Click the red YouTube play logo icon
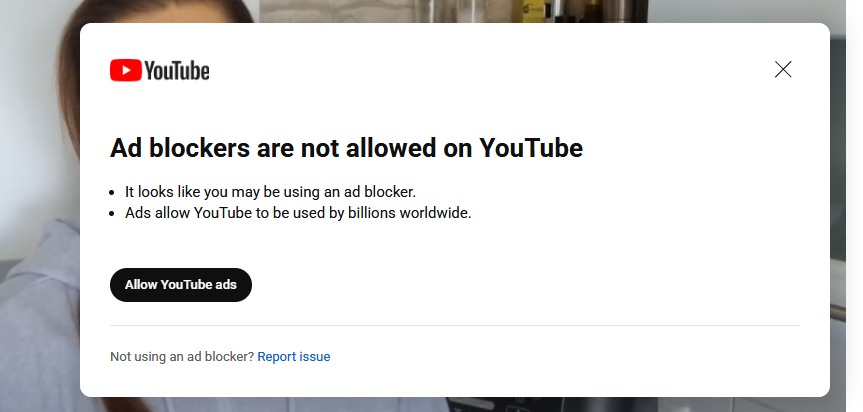Screen dimensions: 863x412 (125, 70)
